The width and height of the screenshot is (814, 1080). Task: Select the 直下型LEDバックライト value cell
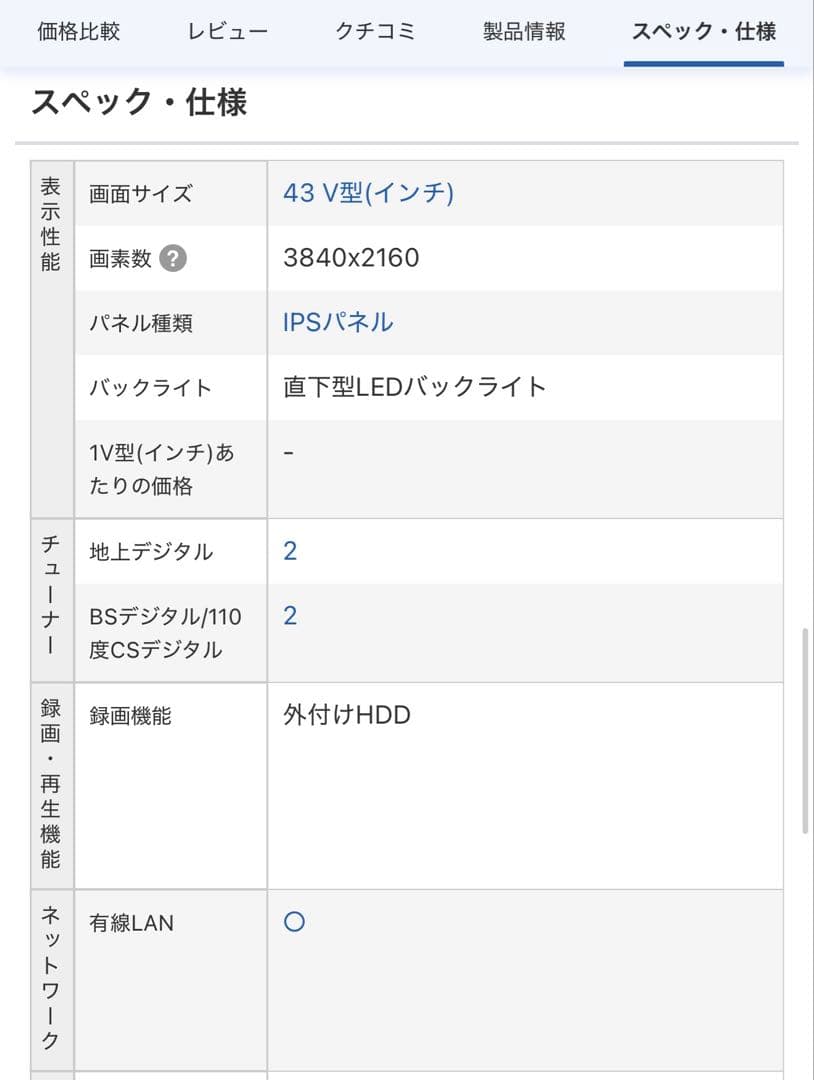[415, 387]
